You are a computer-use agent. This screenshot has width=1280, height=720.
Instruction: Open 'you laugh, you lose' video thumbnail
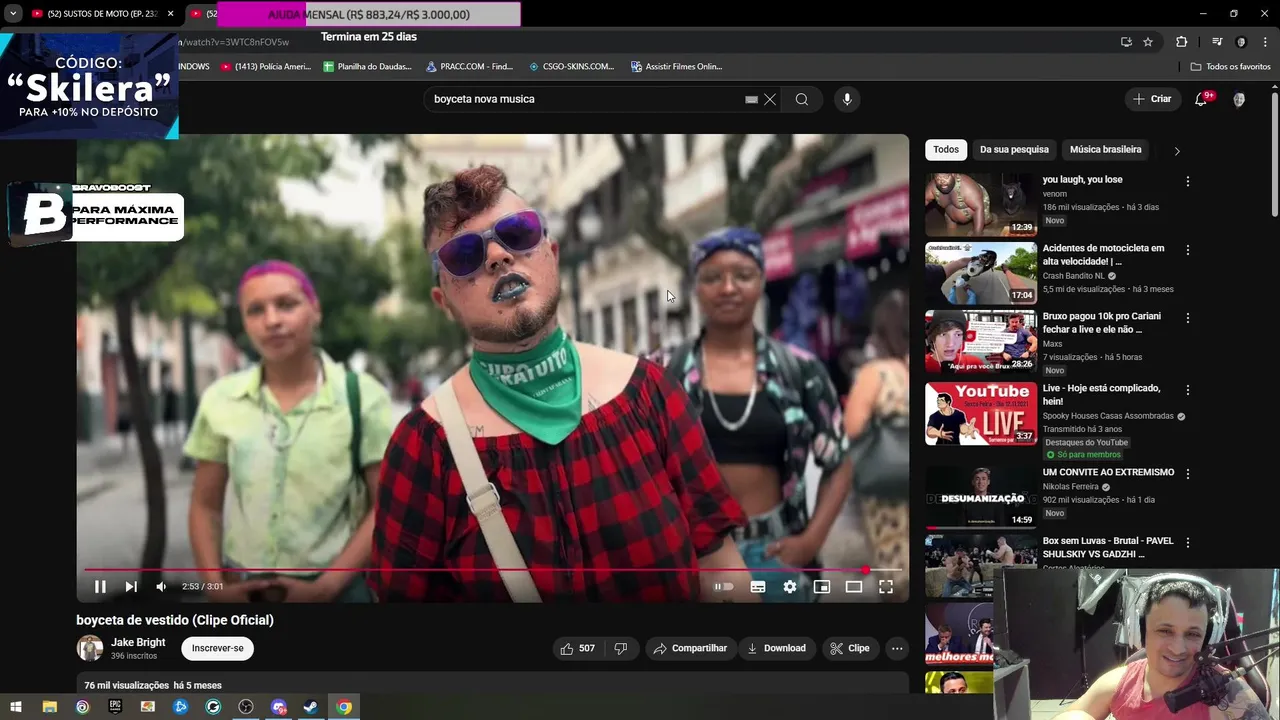981,204
